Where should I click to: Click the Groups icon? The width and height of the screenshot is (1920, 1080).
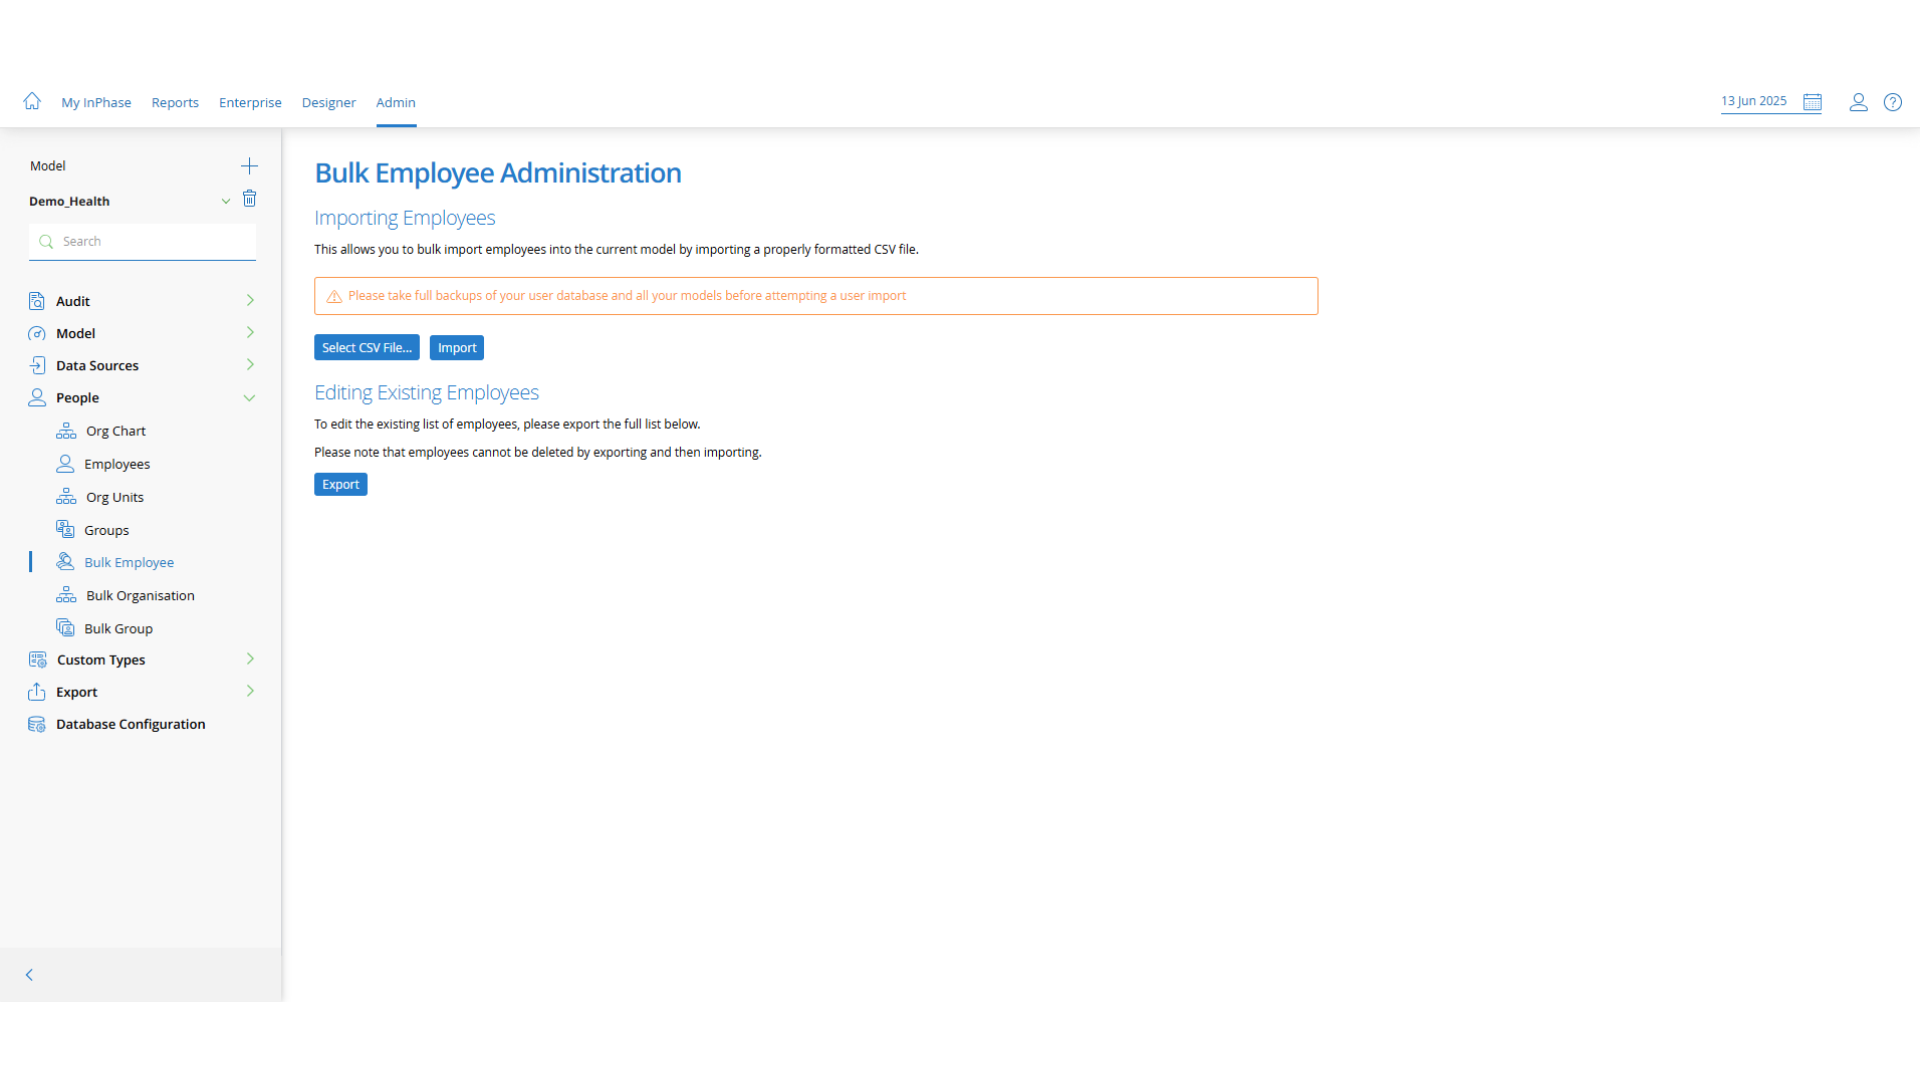[x=65, y=529]
